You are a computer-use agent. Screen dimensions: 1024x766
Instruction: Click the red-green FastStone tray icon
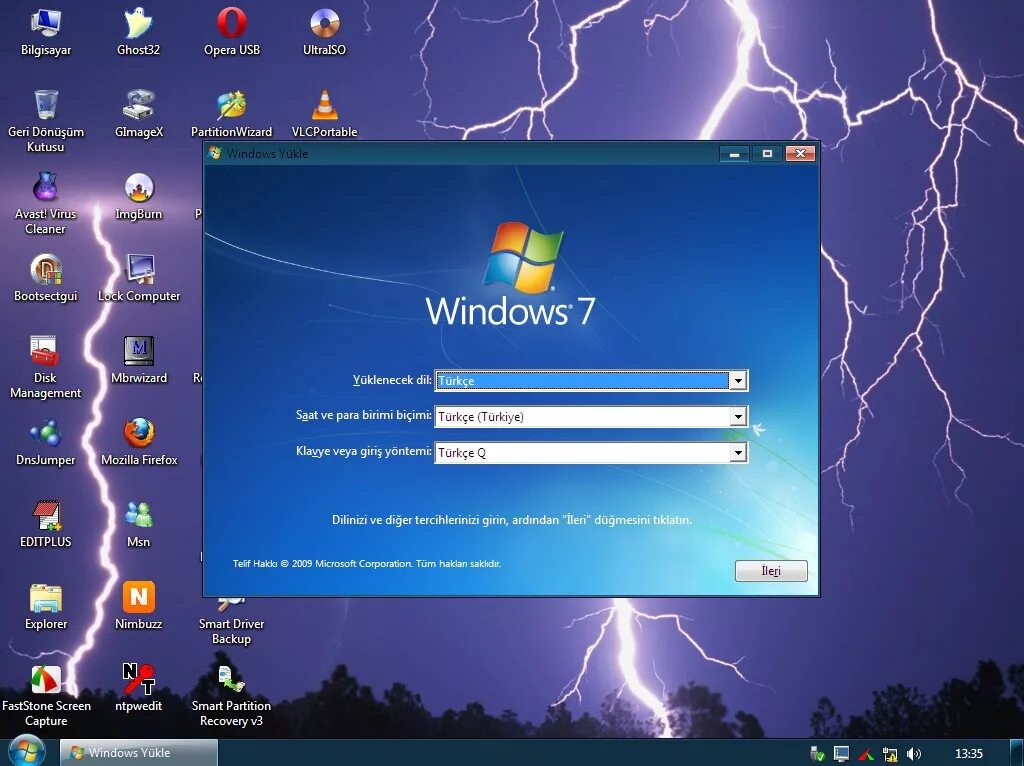pos(866,754)
